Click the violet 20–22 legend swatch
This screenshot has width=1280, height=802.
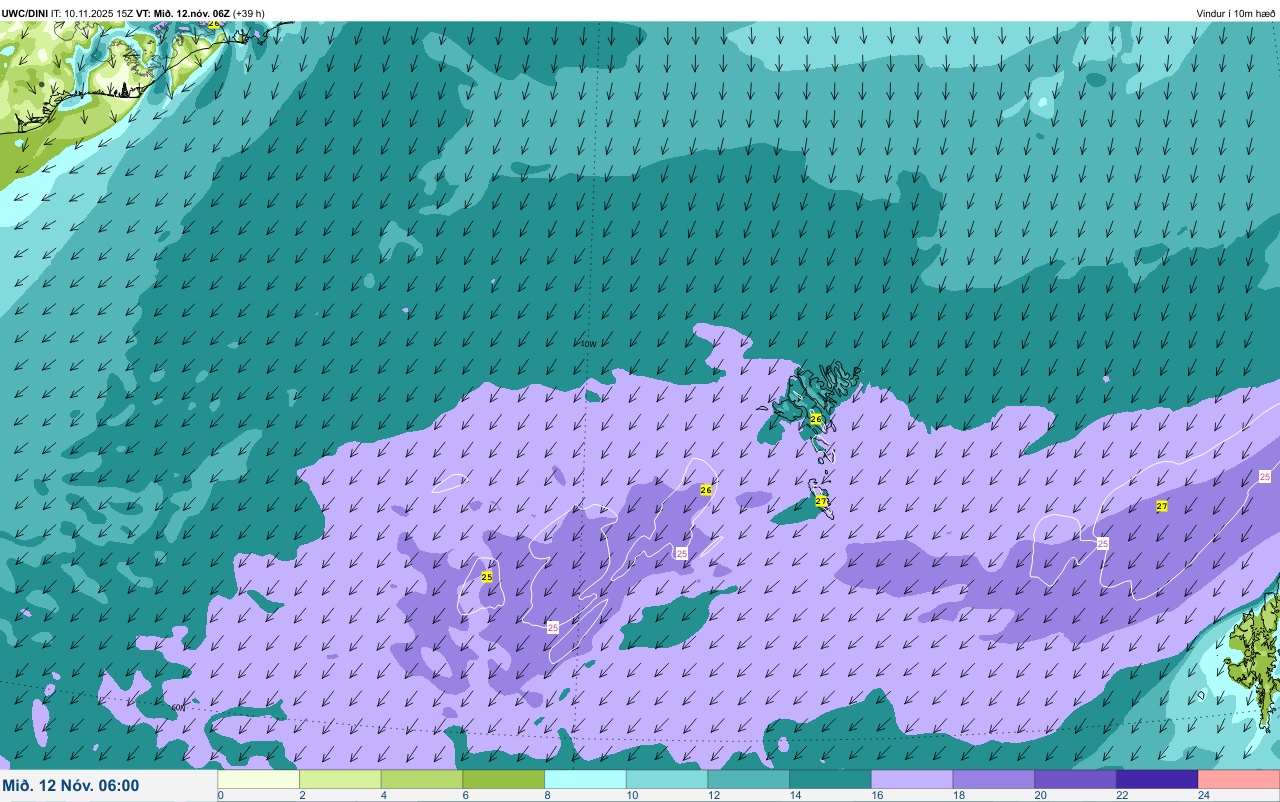pyautogui.click(x=1075, y=779)
